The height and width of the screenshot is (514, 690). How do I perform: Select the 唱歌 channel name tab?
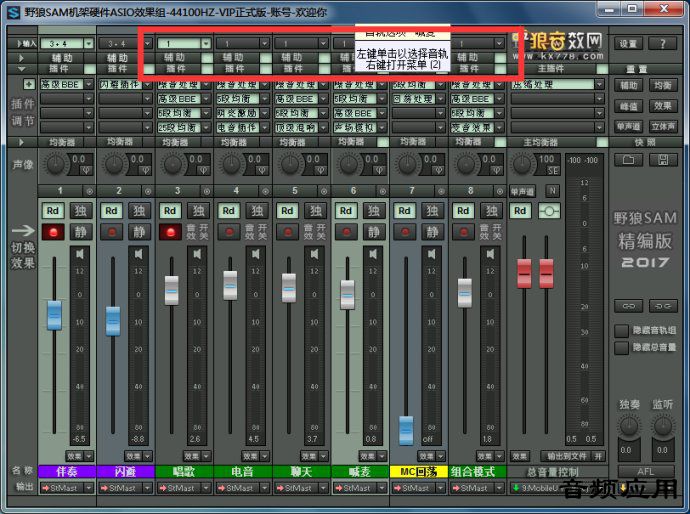184,472
